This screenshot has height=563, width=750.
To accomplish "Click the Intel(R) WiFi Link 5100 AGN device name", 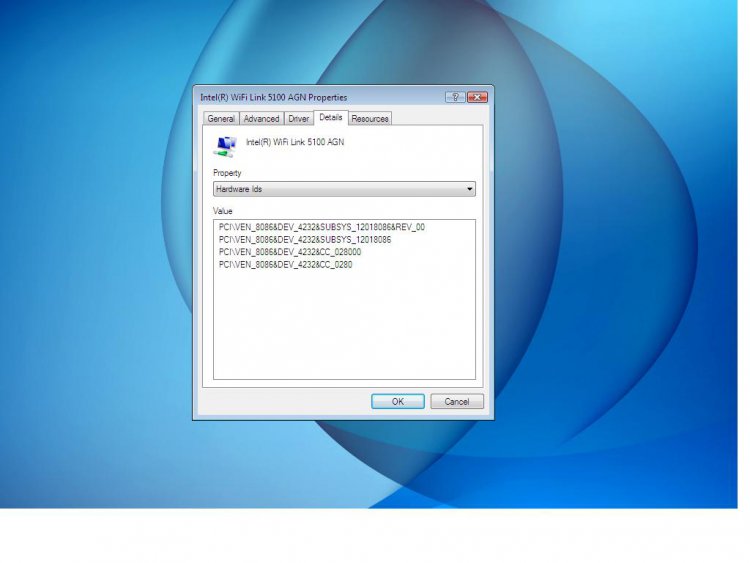I will pyautogui.click(x=295, y=142).
